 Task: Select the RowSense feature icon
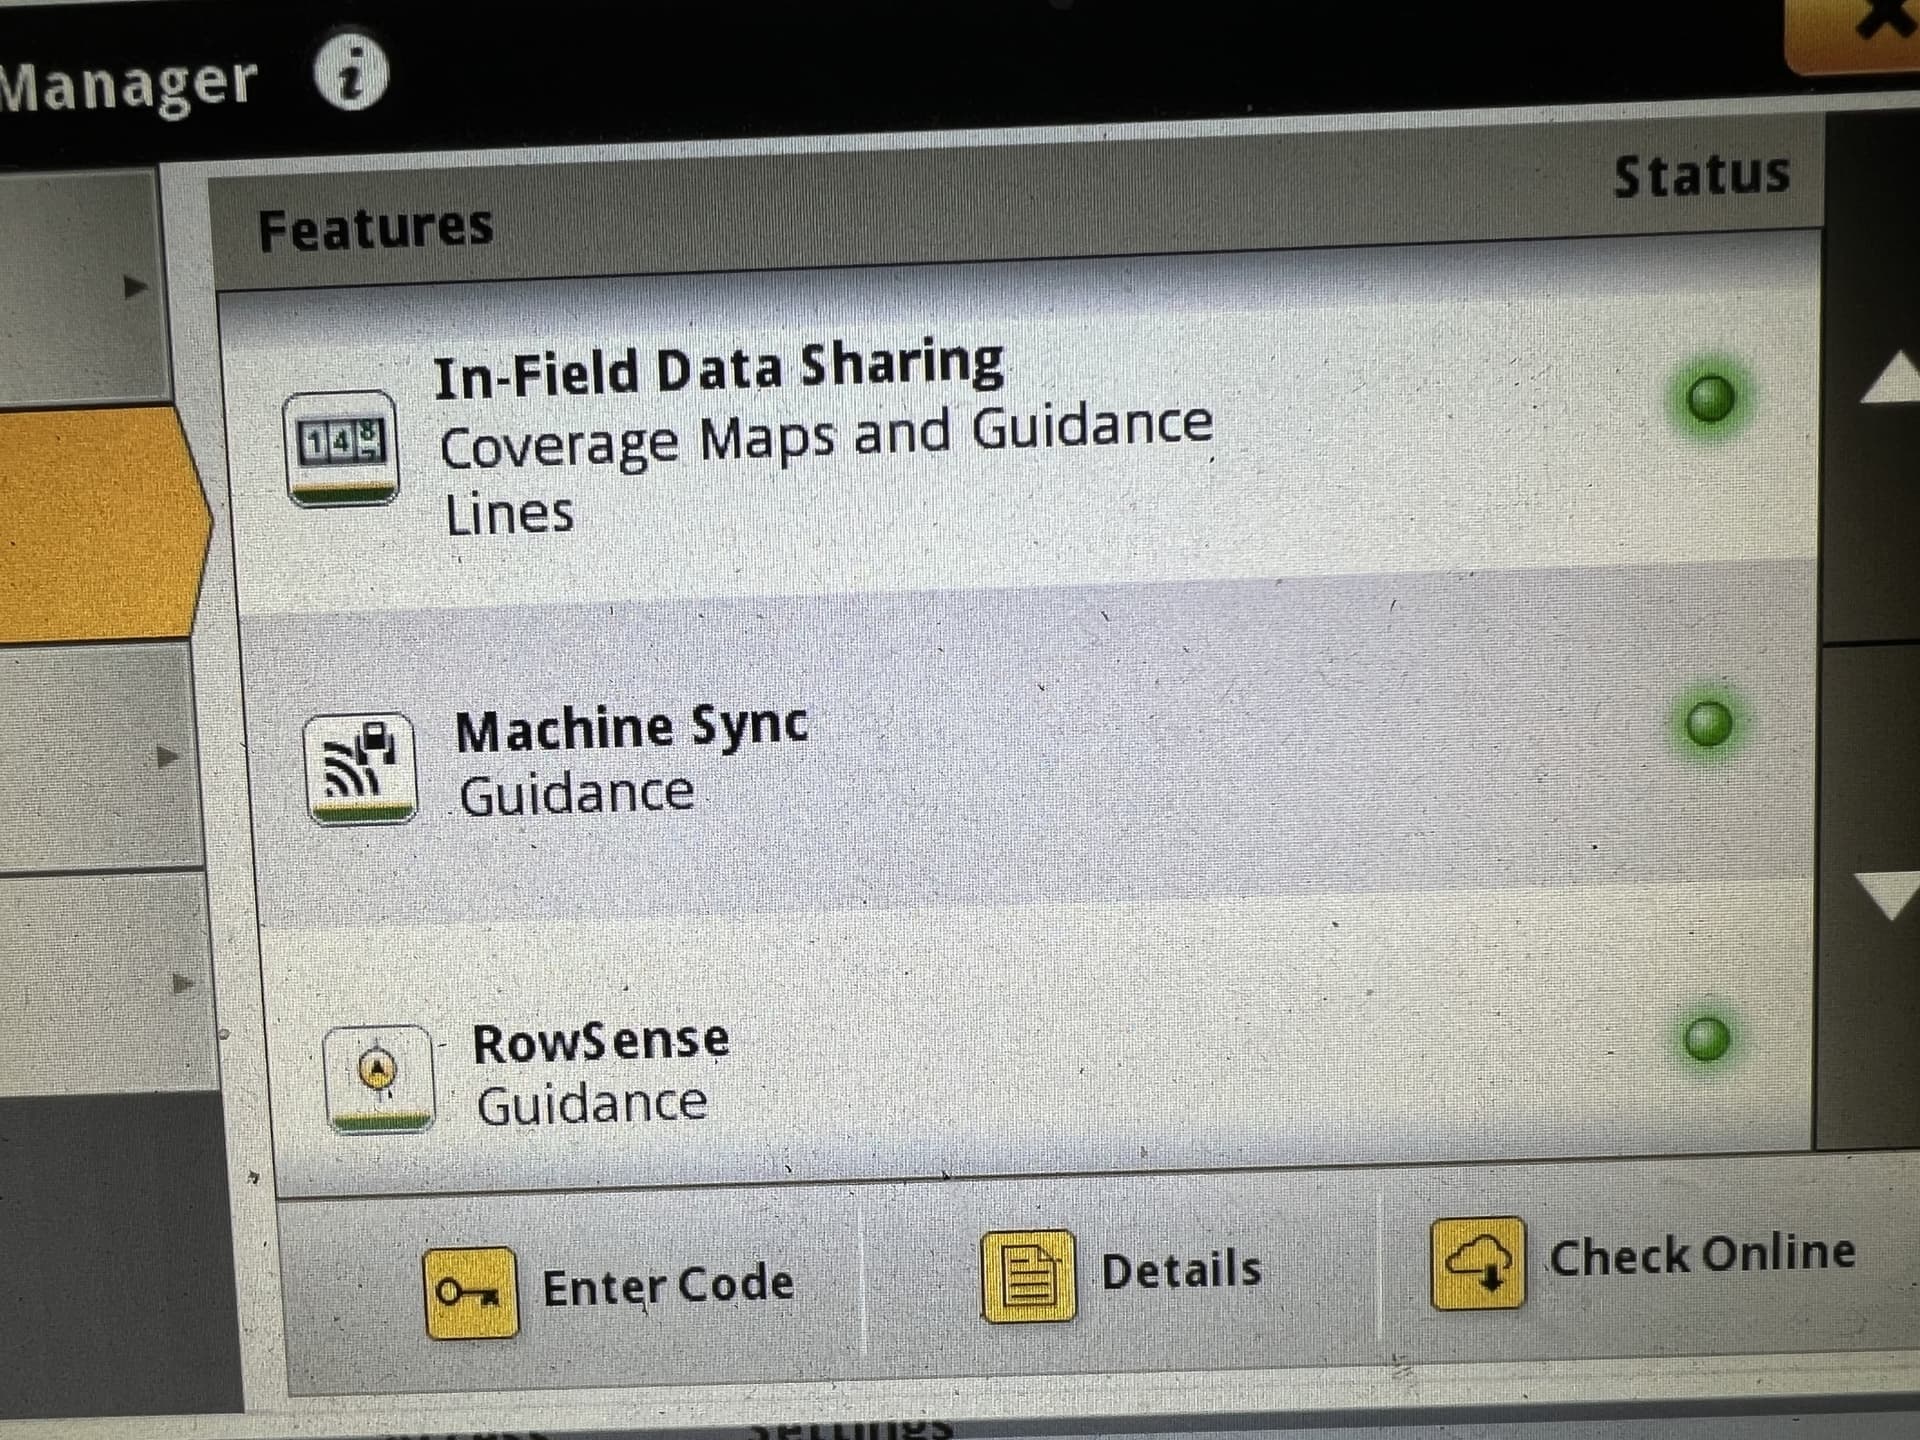tap(379, 1079)
